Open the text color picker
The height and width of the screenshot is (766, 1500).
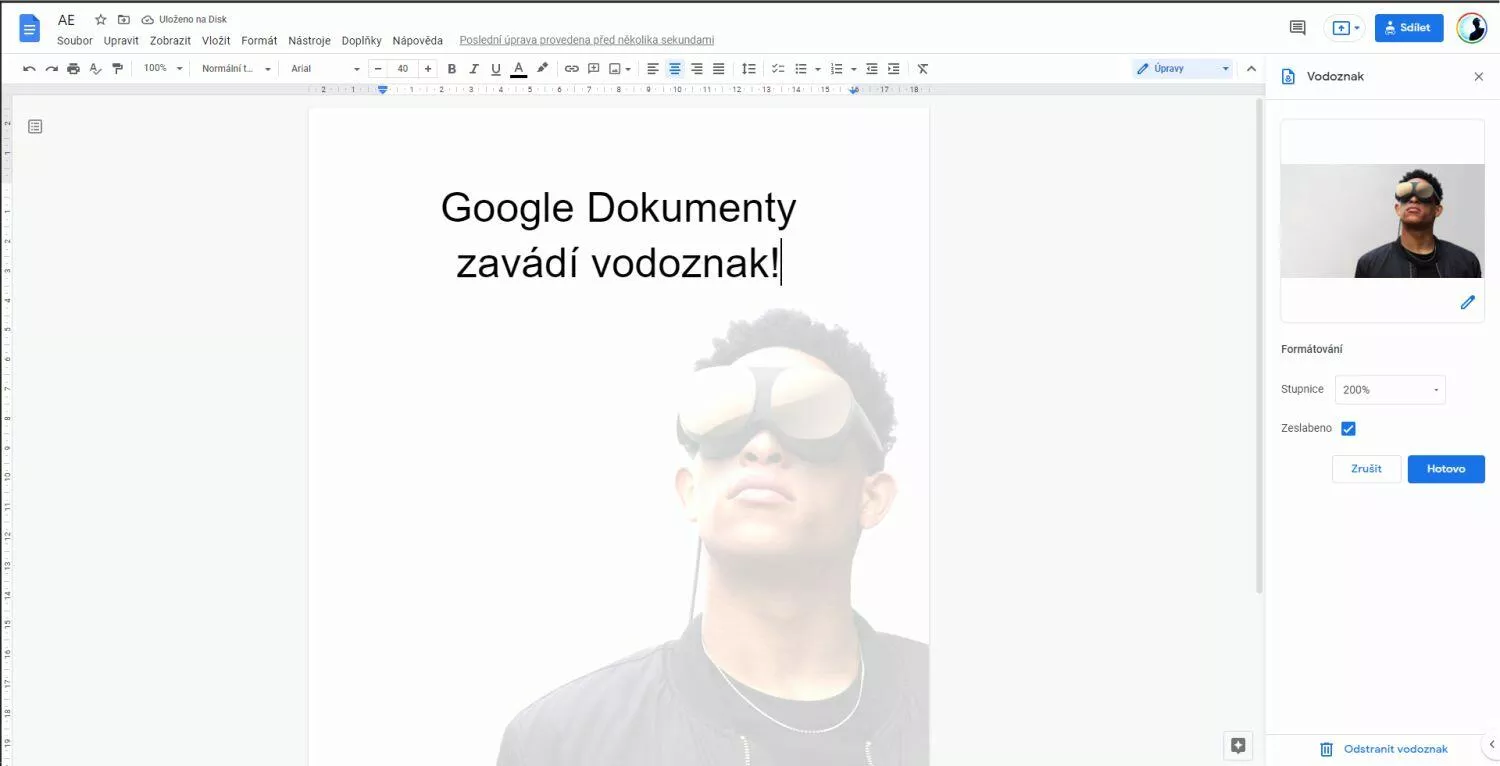click(x=518, y=69)
